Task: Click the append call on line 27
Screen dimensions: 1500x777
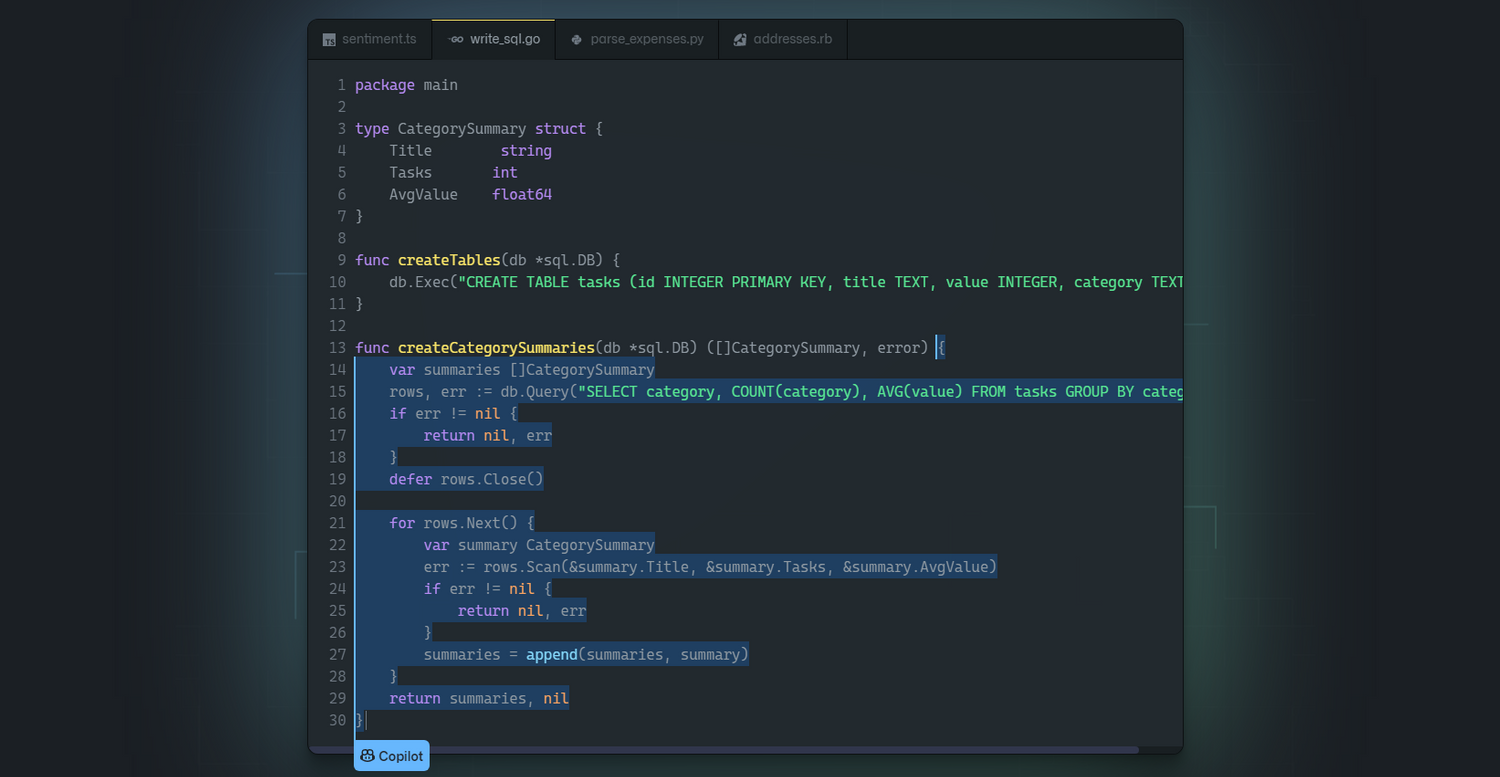Action: click(x=551, y=655)
